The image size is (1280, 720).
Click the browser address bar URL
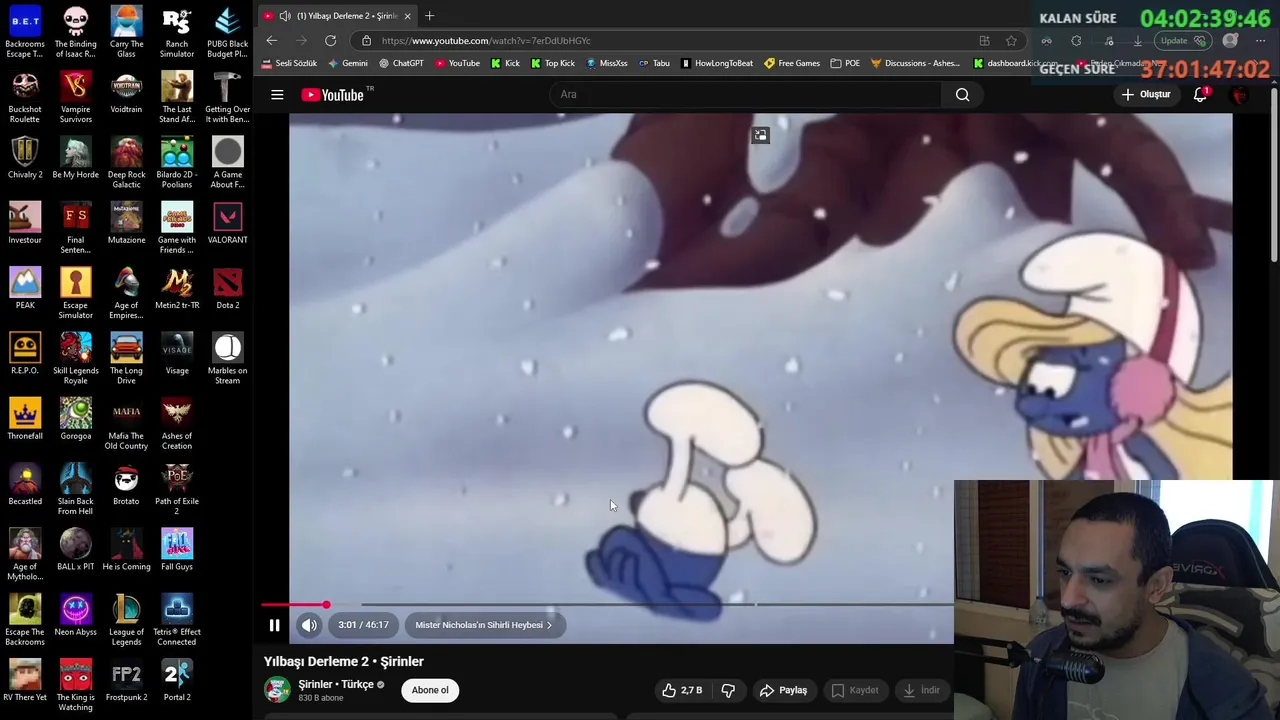tap(486, 41)
